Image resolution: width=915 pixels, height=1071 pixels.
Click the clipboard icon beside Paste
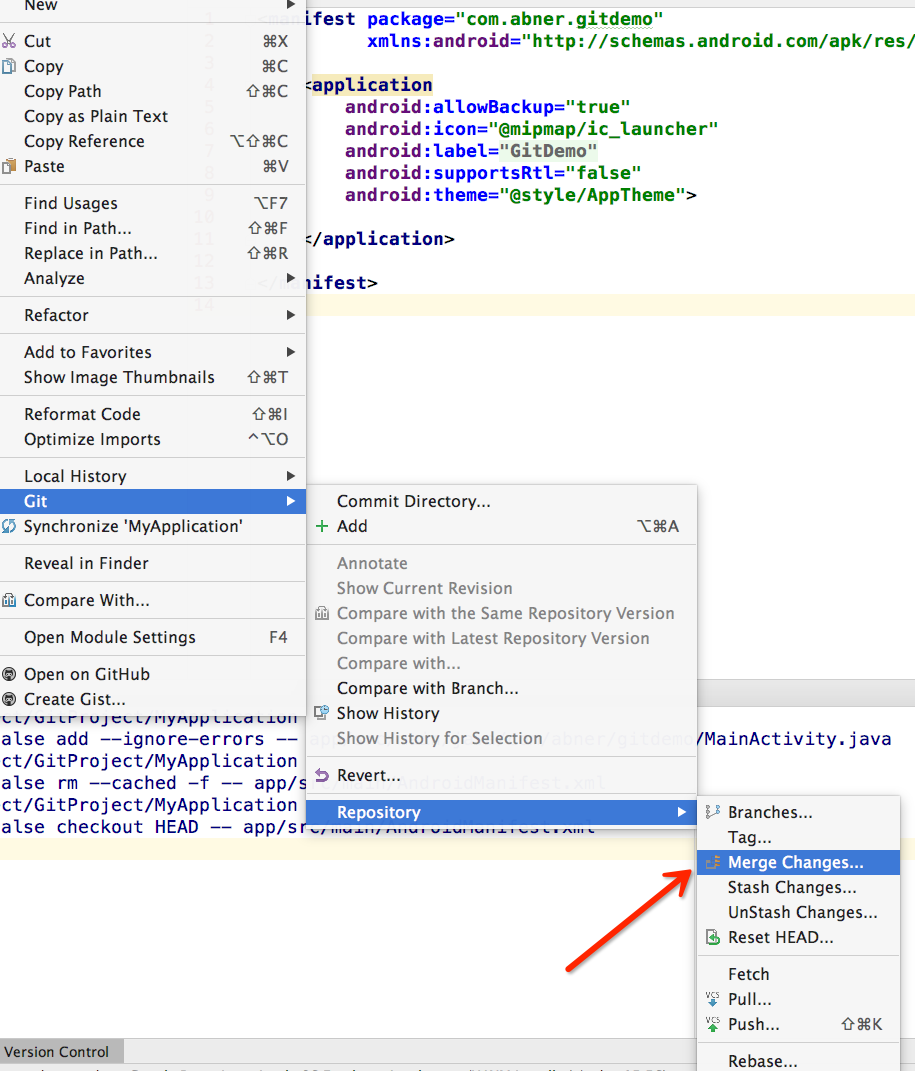[9, 166]
